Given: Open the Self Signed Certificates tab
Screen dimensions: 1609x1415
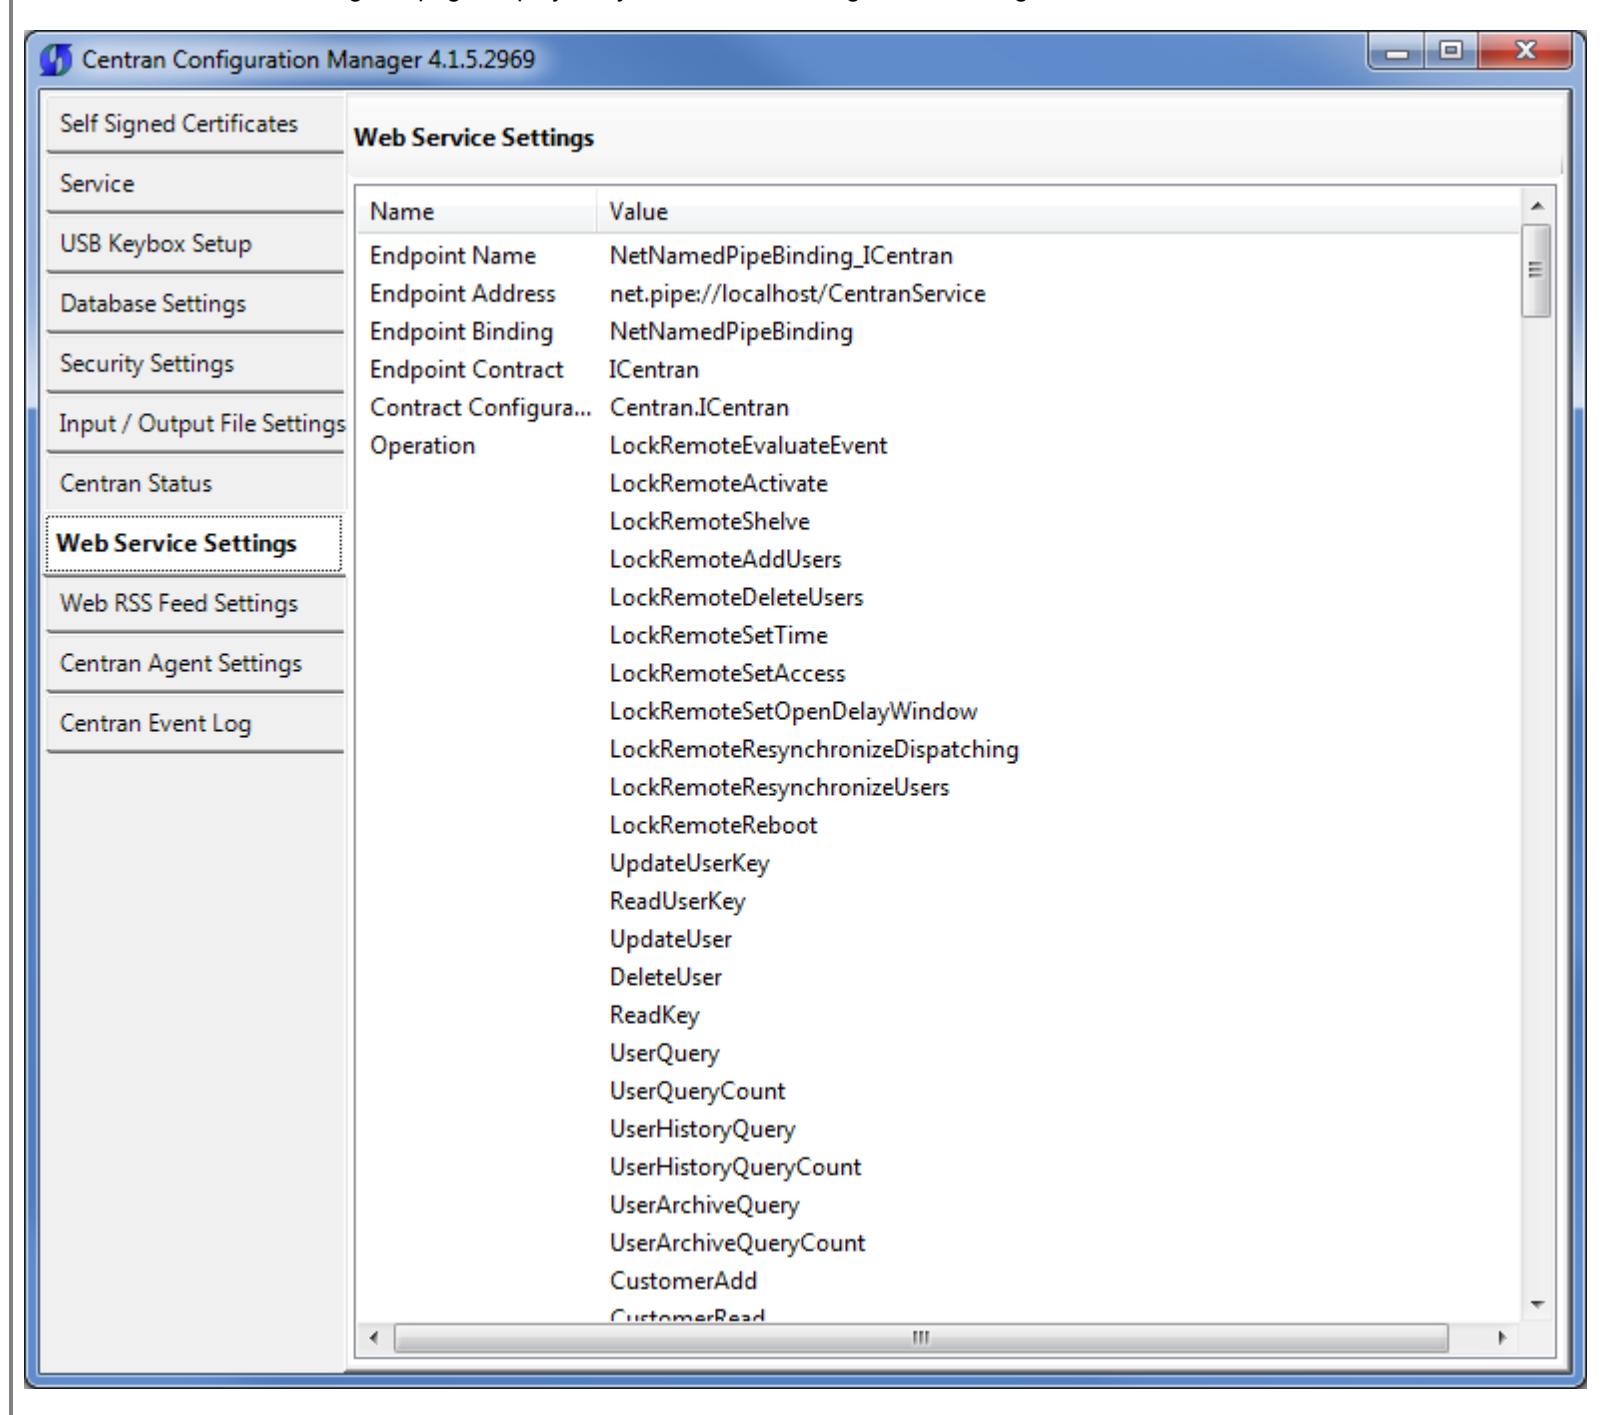Looking at the screenshot, I should (x=195, y=124).
